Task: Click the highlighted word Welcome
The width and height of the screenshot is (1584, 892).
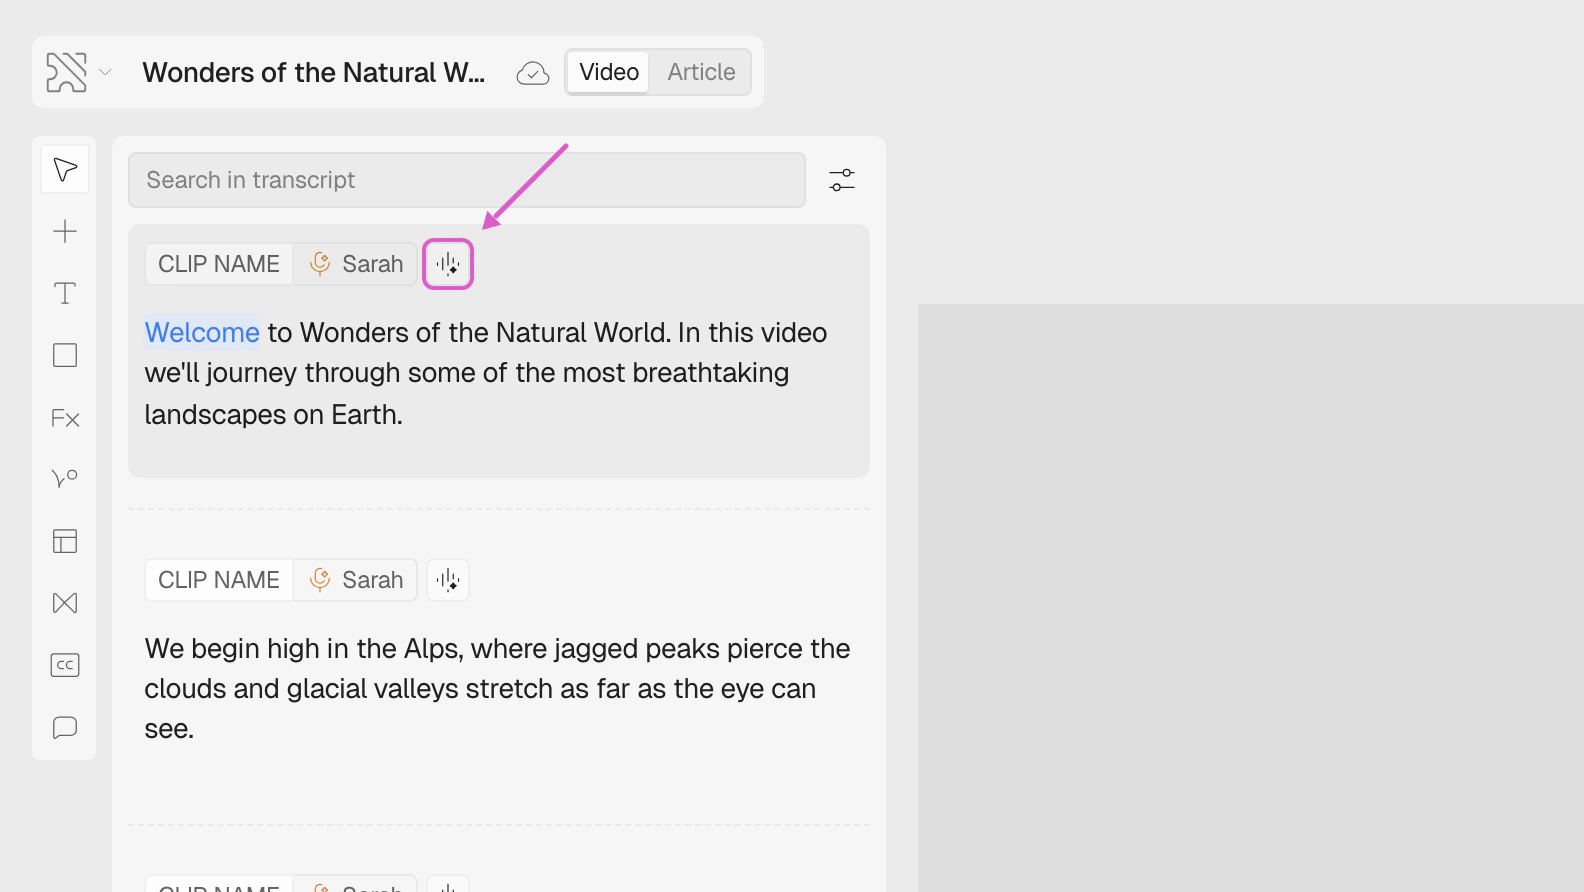Action: [202, 332]
